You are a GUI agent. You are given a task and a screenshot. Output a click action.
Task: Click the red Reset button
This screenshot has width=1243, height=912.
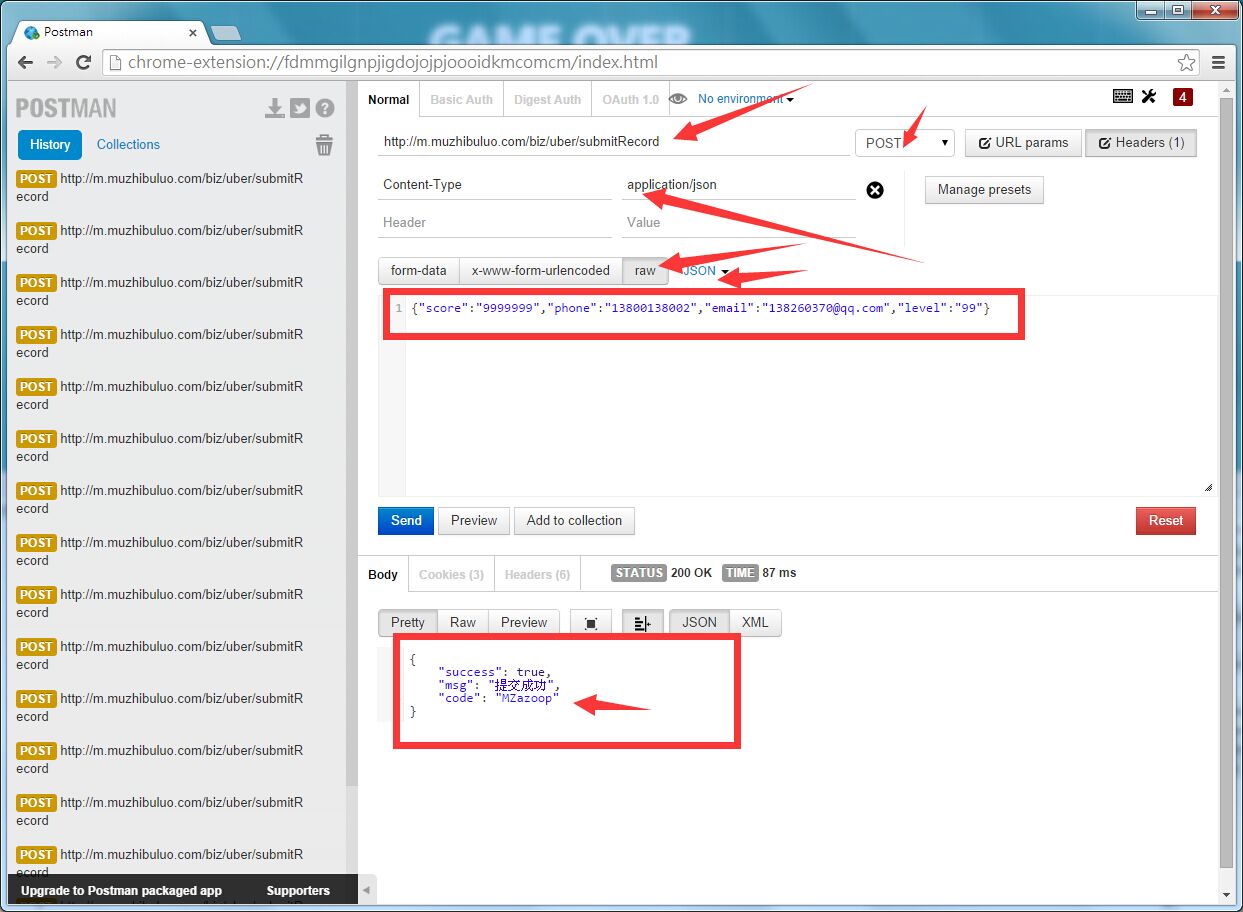click(1166, 521)
